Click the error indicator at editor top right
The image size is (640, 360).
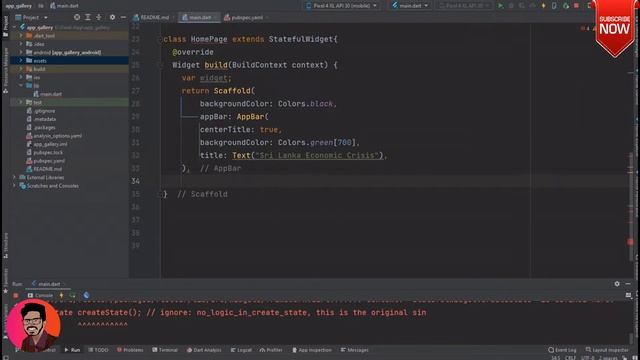pyautogui.click(x=585, y=29)
